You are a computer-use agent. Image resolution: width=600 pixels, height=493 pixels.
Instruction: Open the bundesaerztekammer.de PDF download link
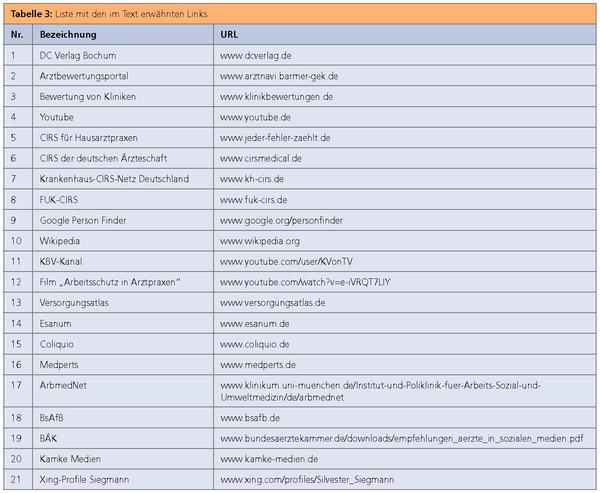coord(400,438)
